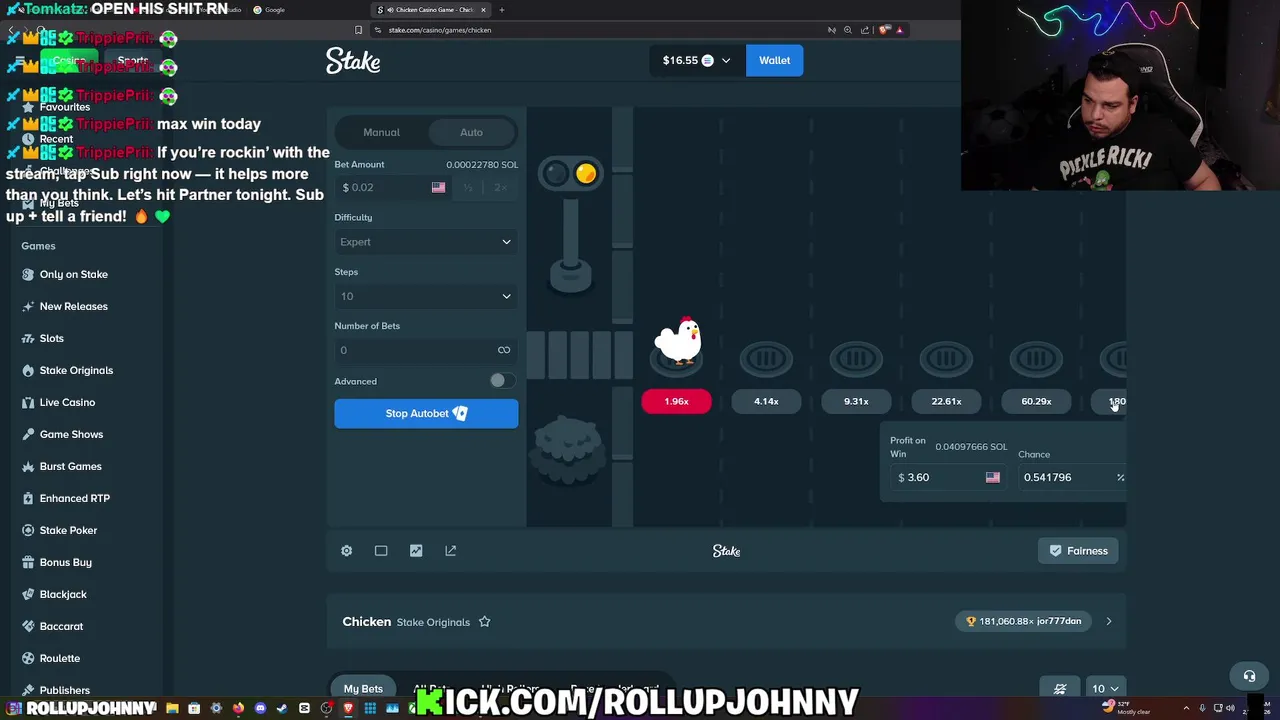Open the Stake Originals category link
The image size is (1280, 720).
click(x=433, y=622)
